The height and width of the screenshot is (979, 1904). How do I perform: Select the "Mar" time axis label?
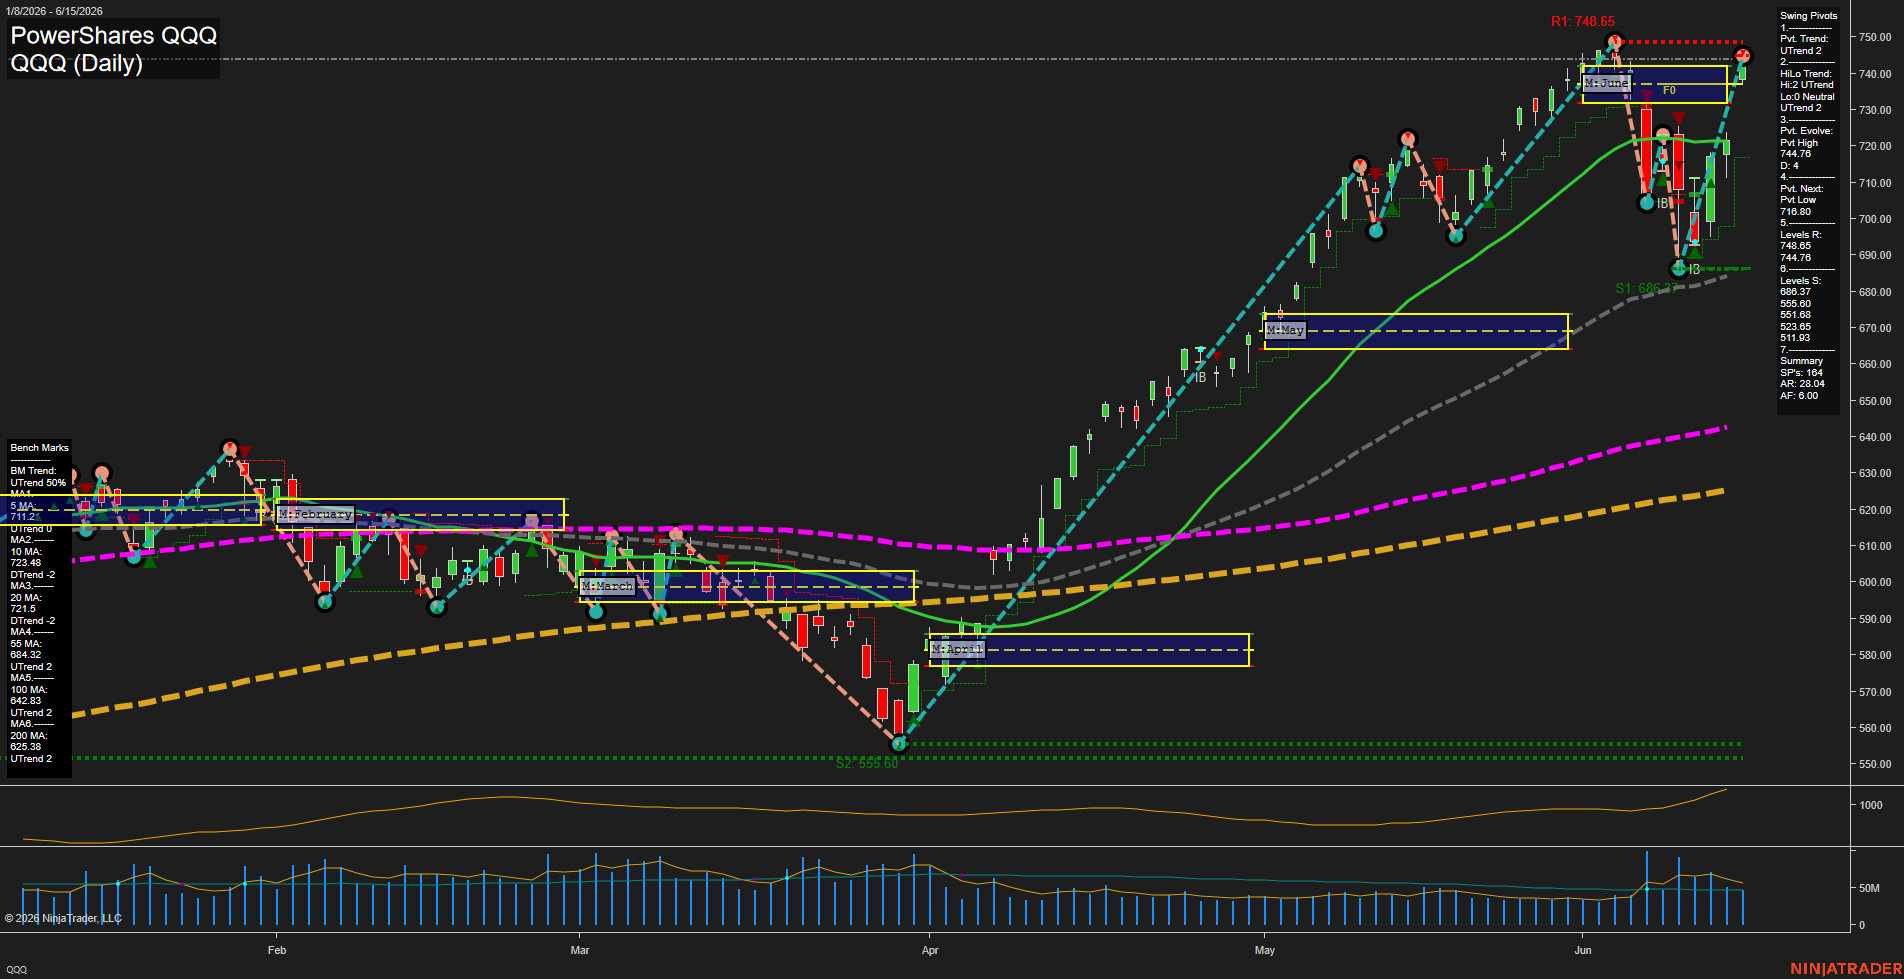tap(580, 950)
